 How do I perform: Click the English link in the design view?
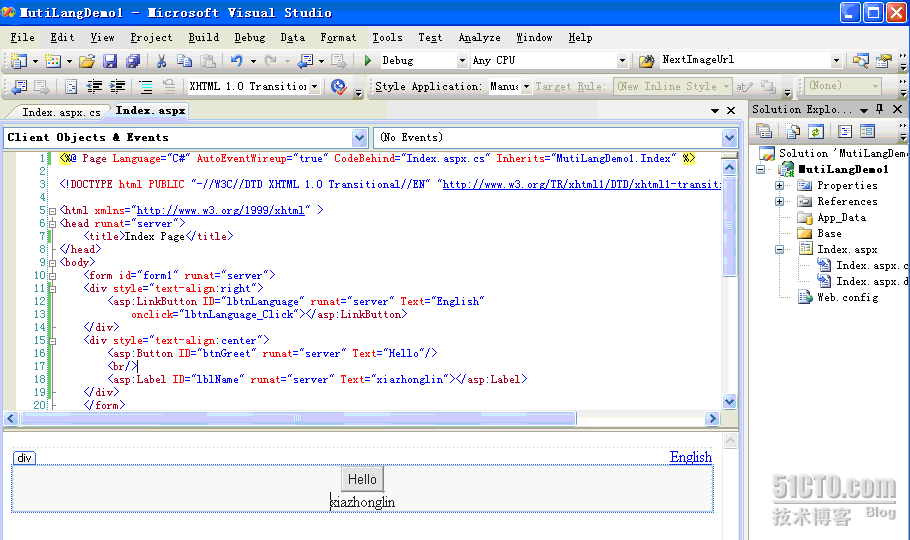(691, 457)
